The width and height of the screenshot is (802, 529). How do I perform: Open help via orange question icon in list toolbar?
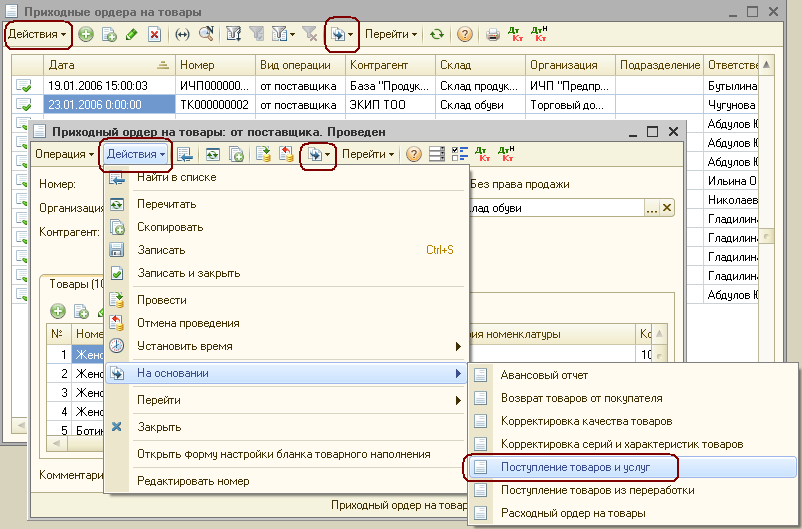click(x=464, y=35)
